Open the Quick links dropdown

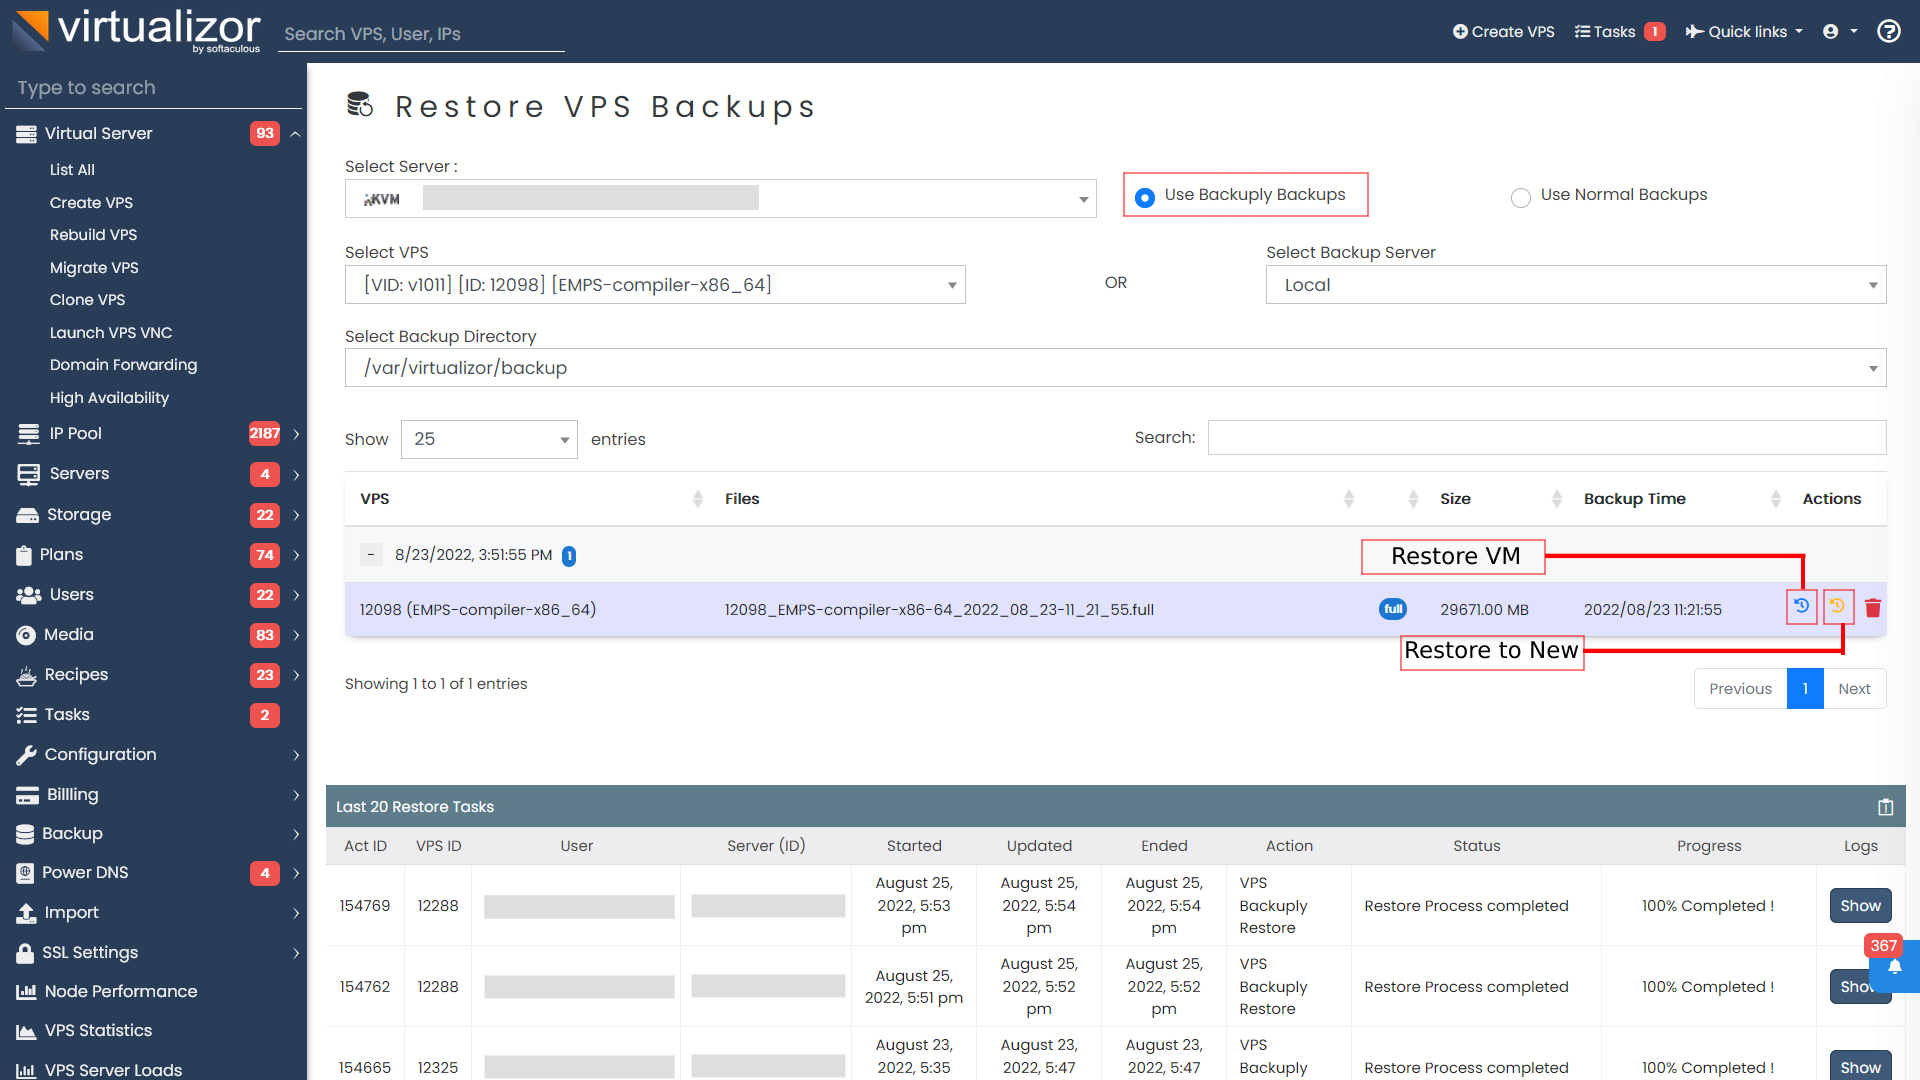(1744, 31)
